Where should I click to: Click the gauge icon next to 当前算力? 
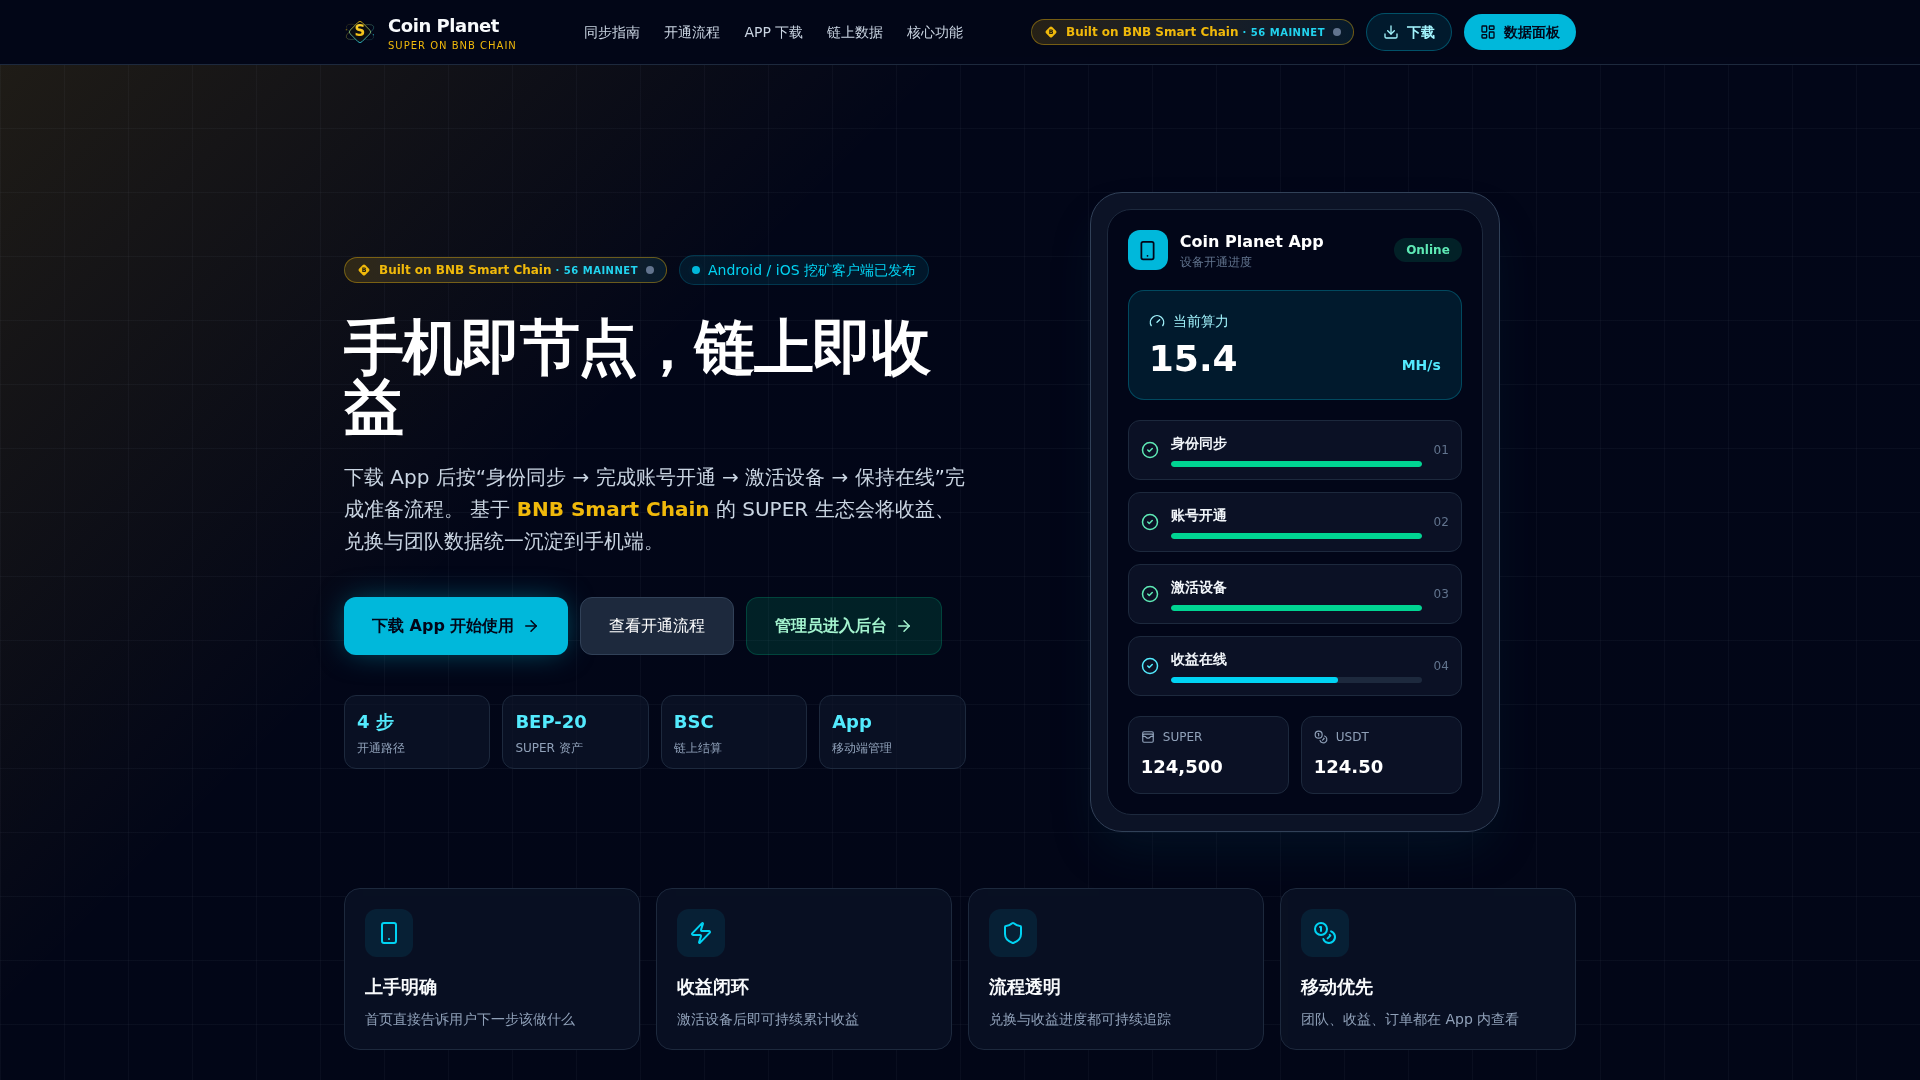tap(1157, 321)
